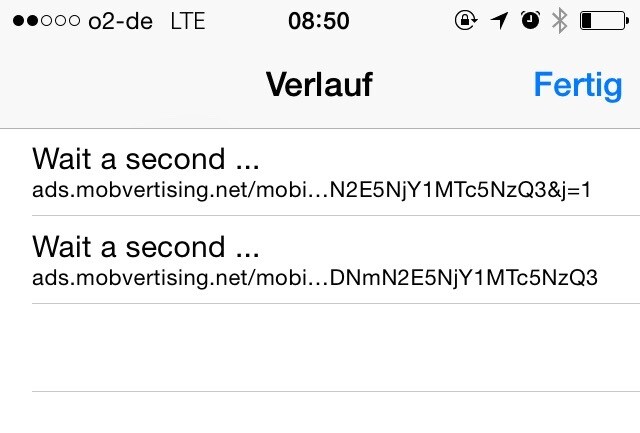Image resolution: width=640 pixels, height=433 pixels.
Task: Click URL ending in DNmN2E5NjY1MTc5NzQ3
Action: 315,278
